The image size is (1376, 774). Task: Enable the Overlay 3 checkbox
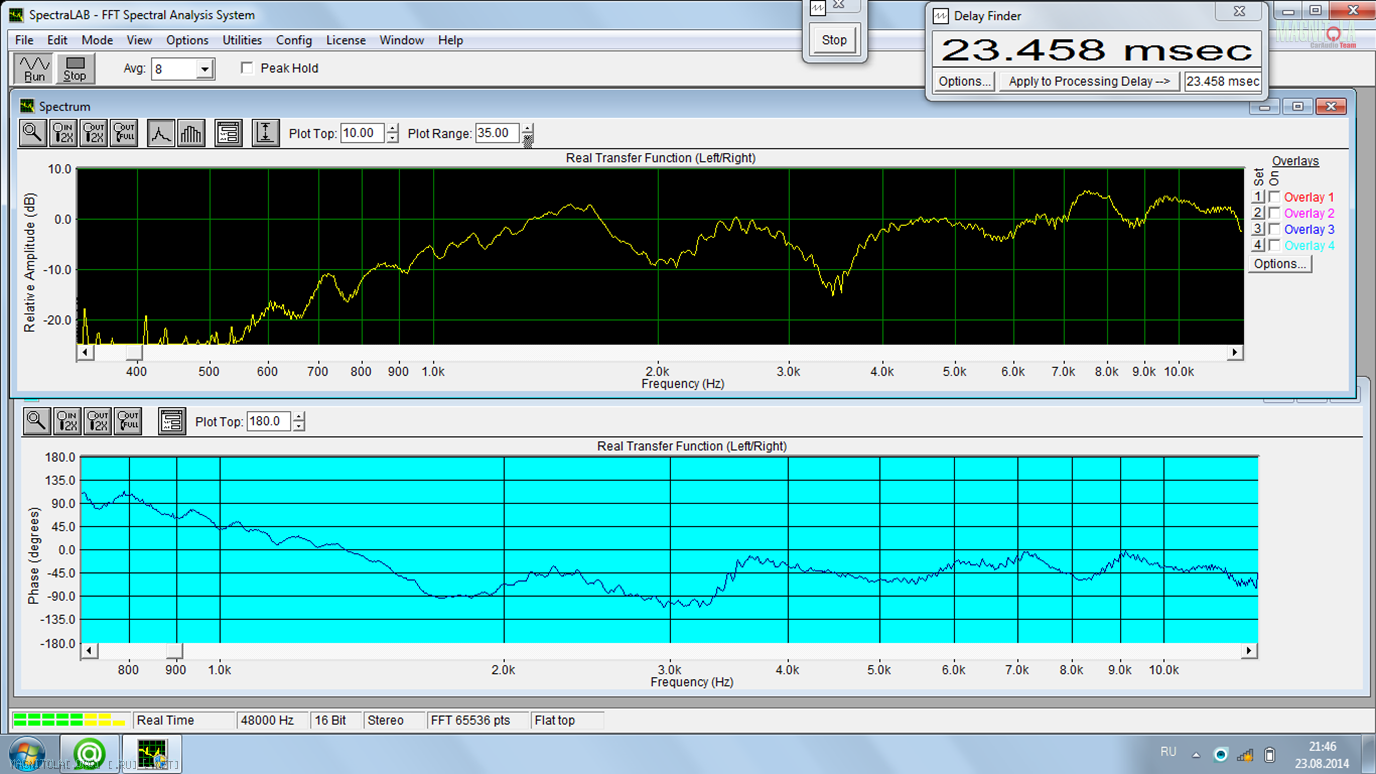click(x=1274, y=229)
